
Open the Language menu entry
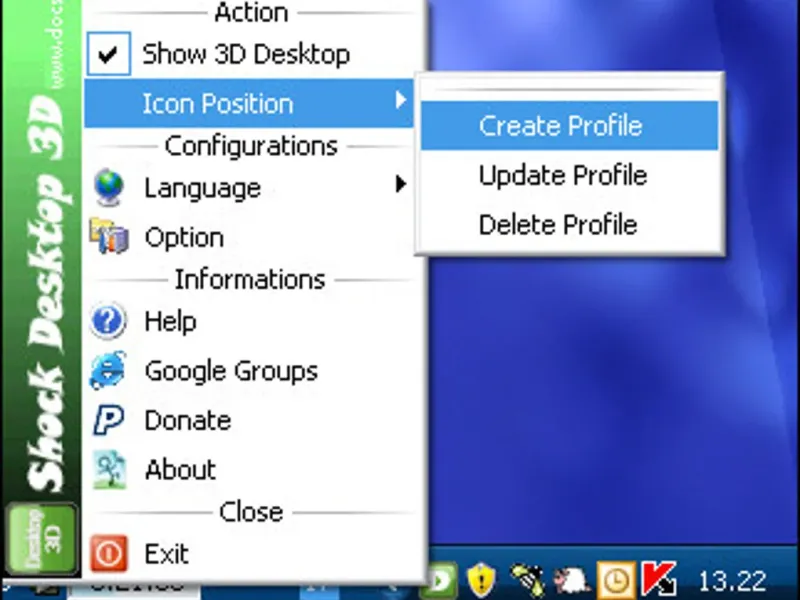tap(203, 188)
